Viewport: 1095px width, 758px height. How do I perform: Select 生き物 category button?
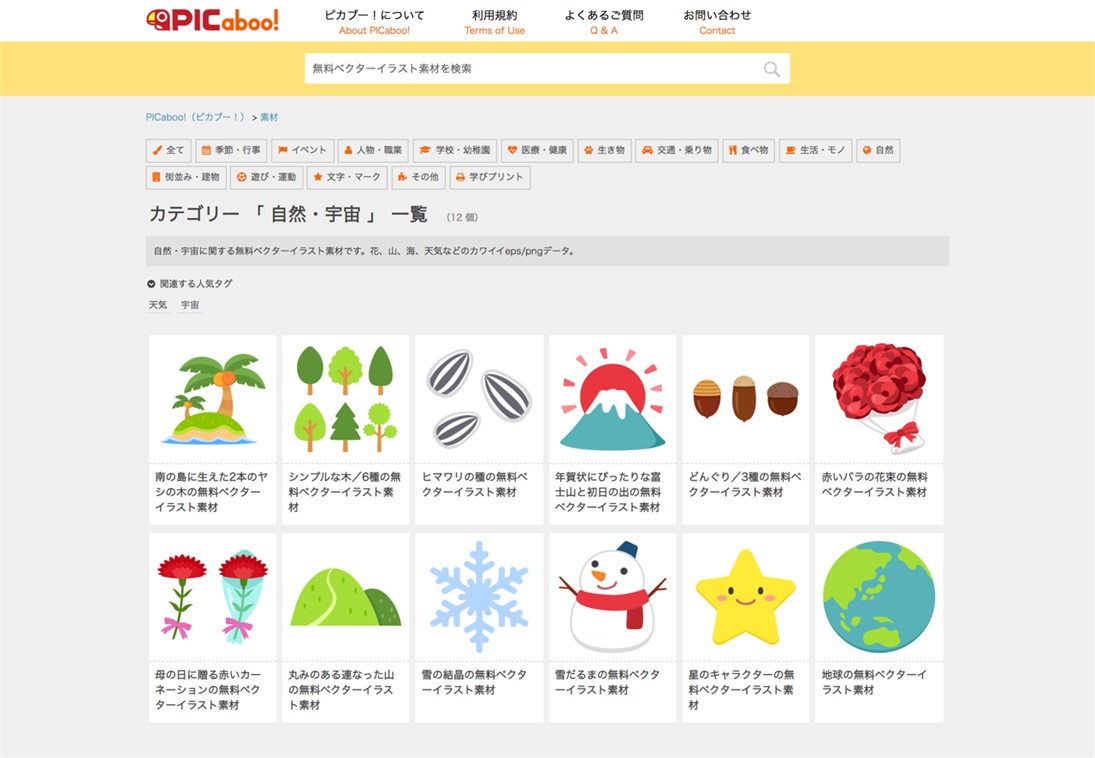(x=604, y=150)
